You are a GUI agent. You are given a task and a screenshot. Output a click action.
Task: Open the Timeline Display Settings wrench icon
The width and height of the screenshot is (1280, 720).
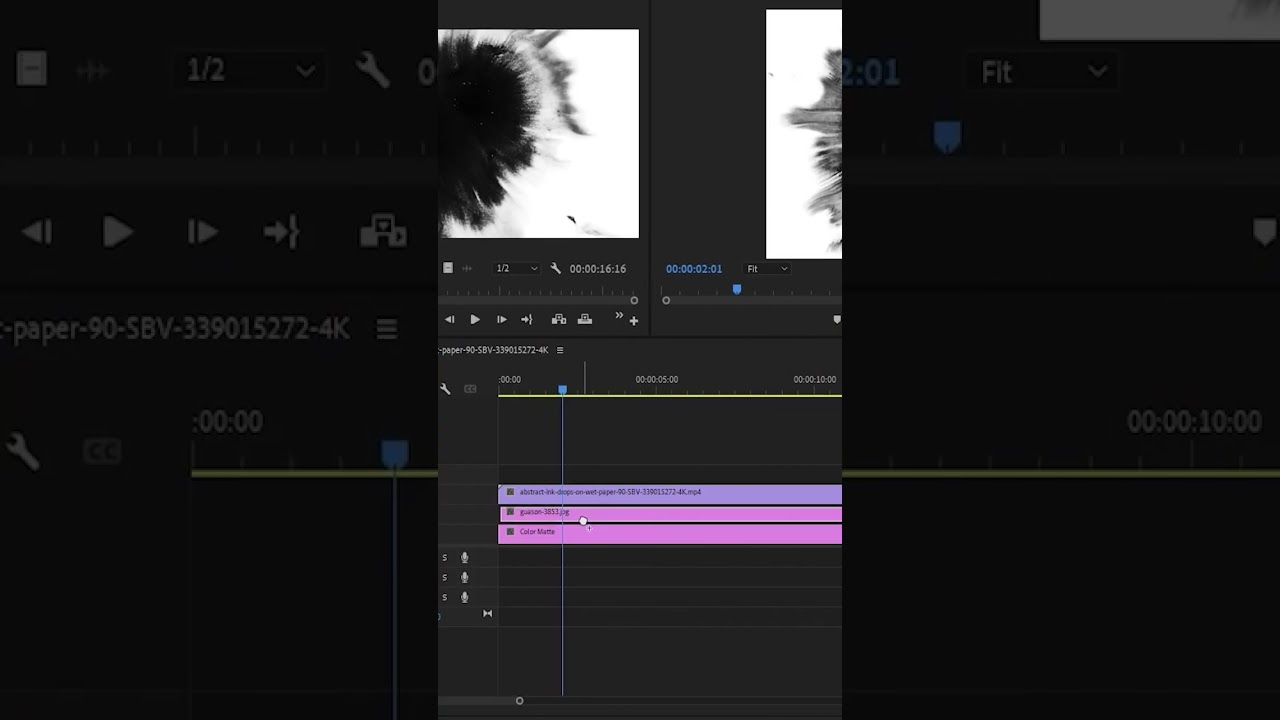pyautogui.click(x=445, y=389)
